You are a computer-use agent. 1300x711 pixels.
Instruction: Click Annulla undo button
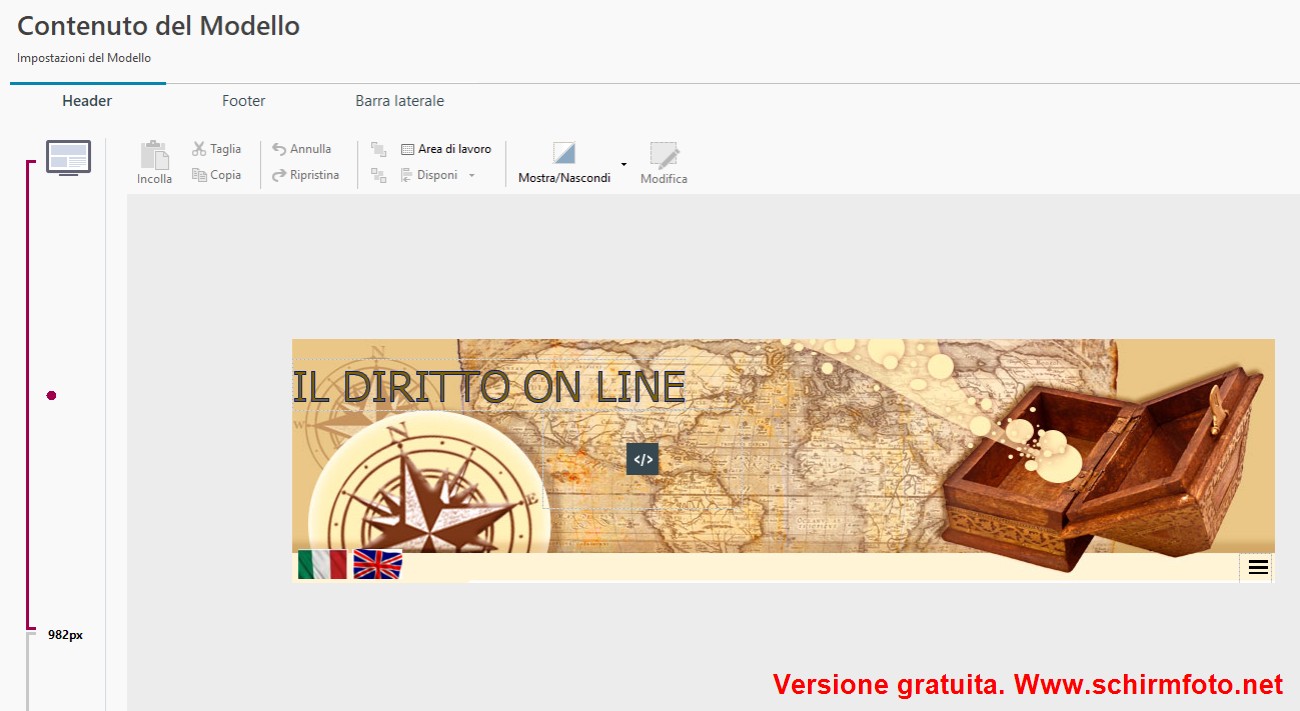point(302,149)
